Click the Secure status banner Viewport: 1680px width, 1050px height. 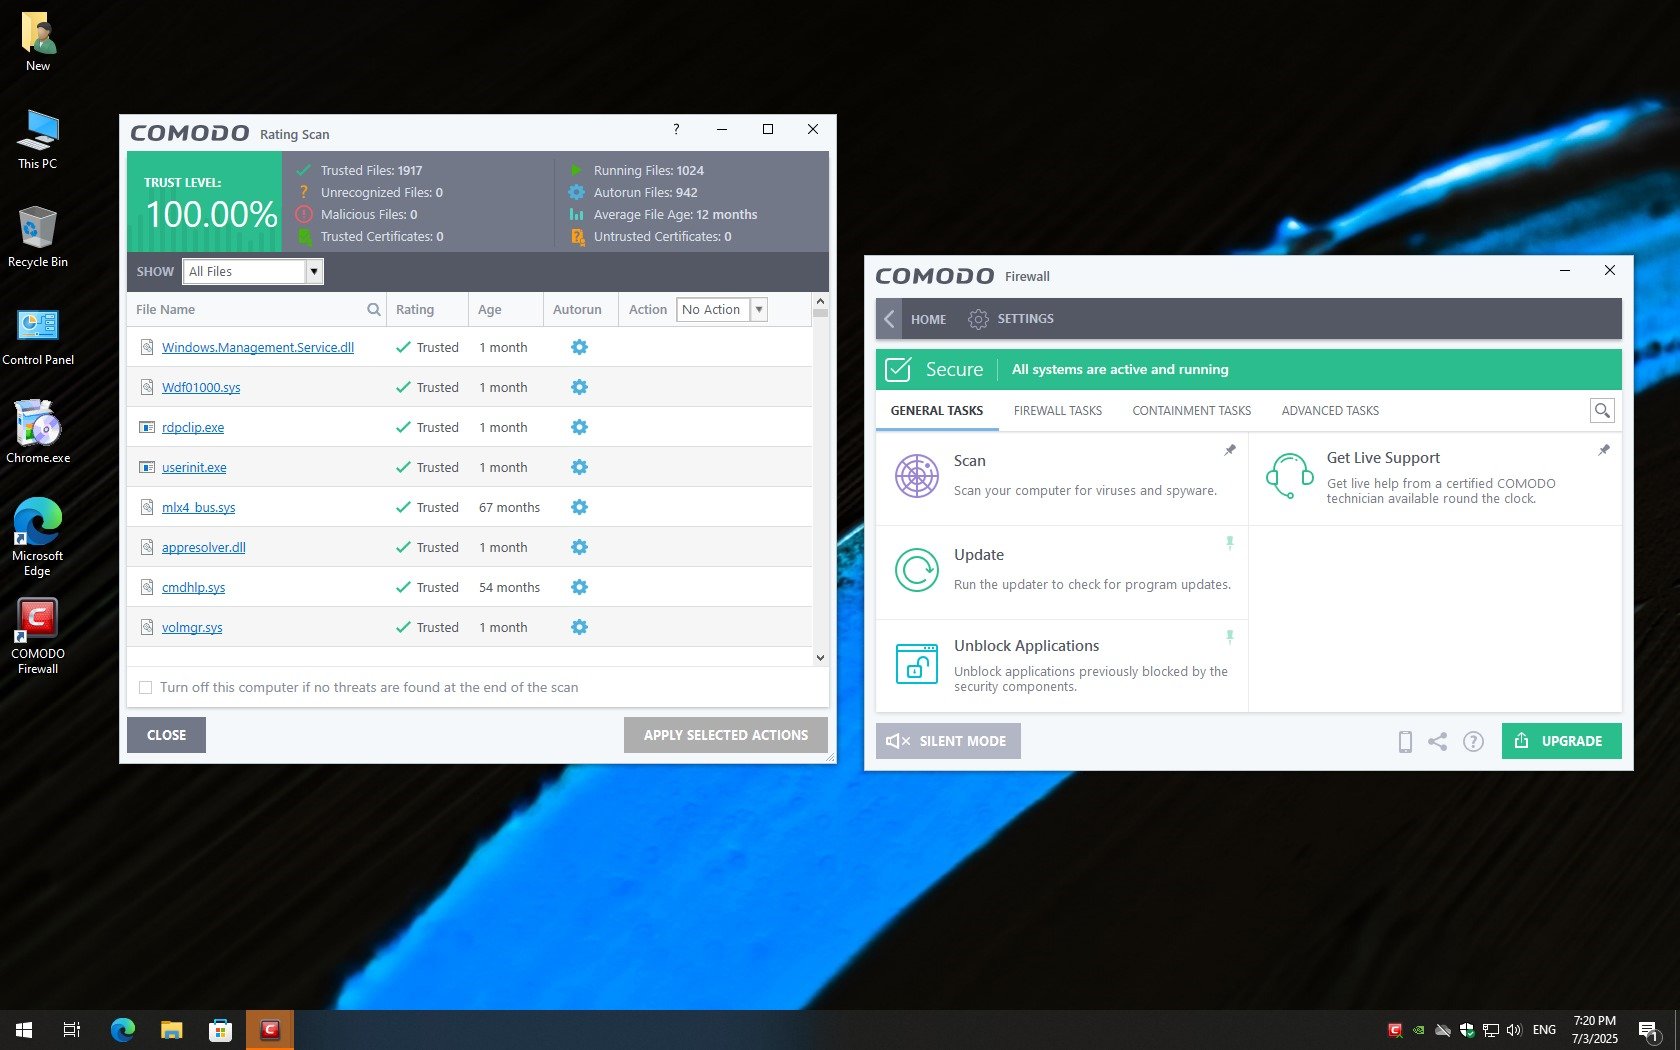tap(1248, 369)
